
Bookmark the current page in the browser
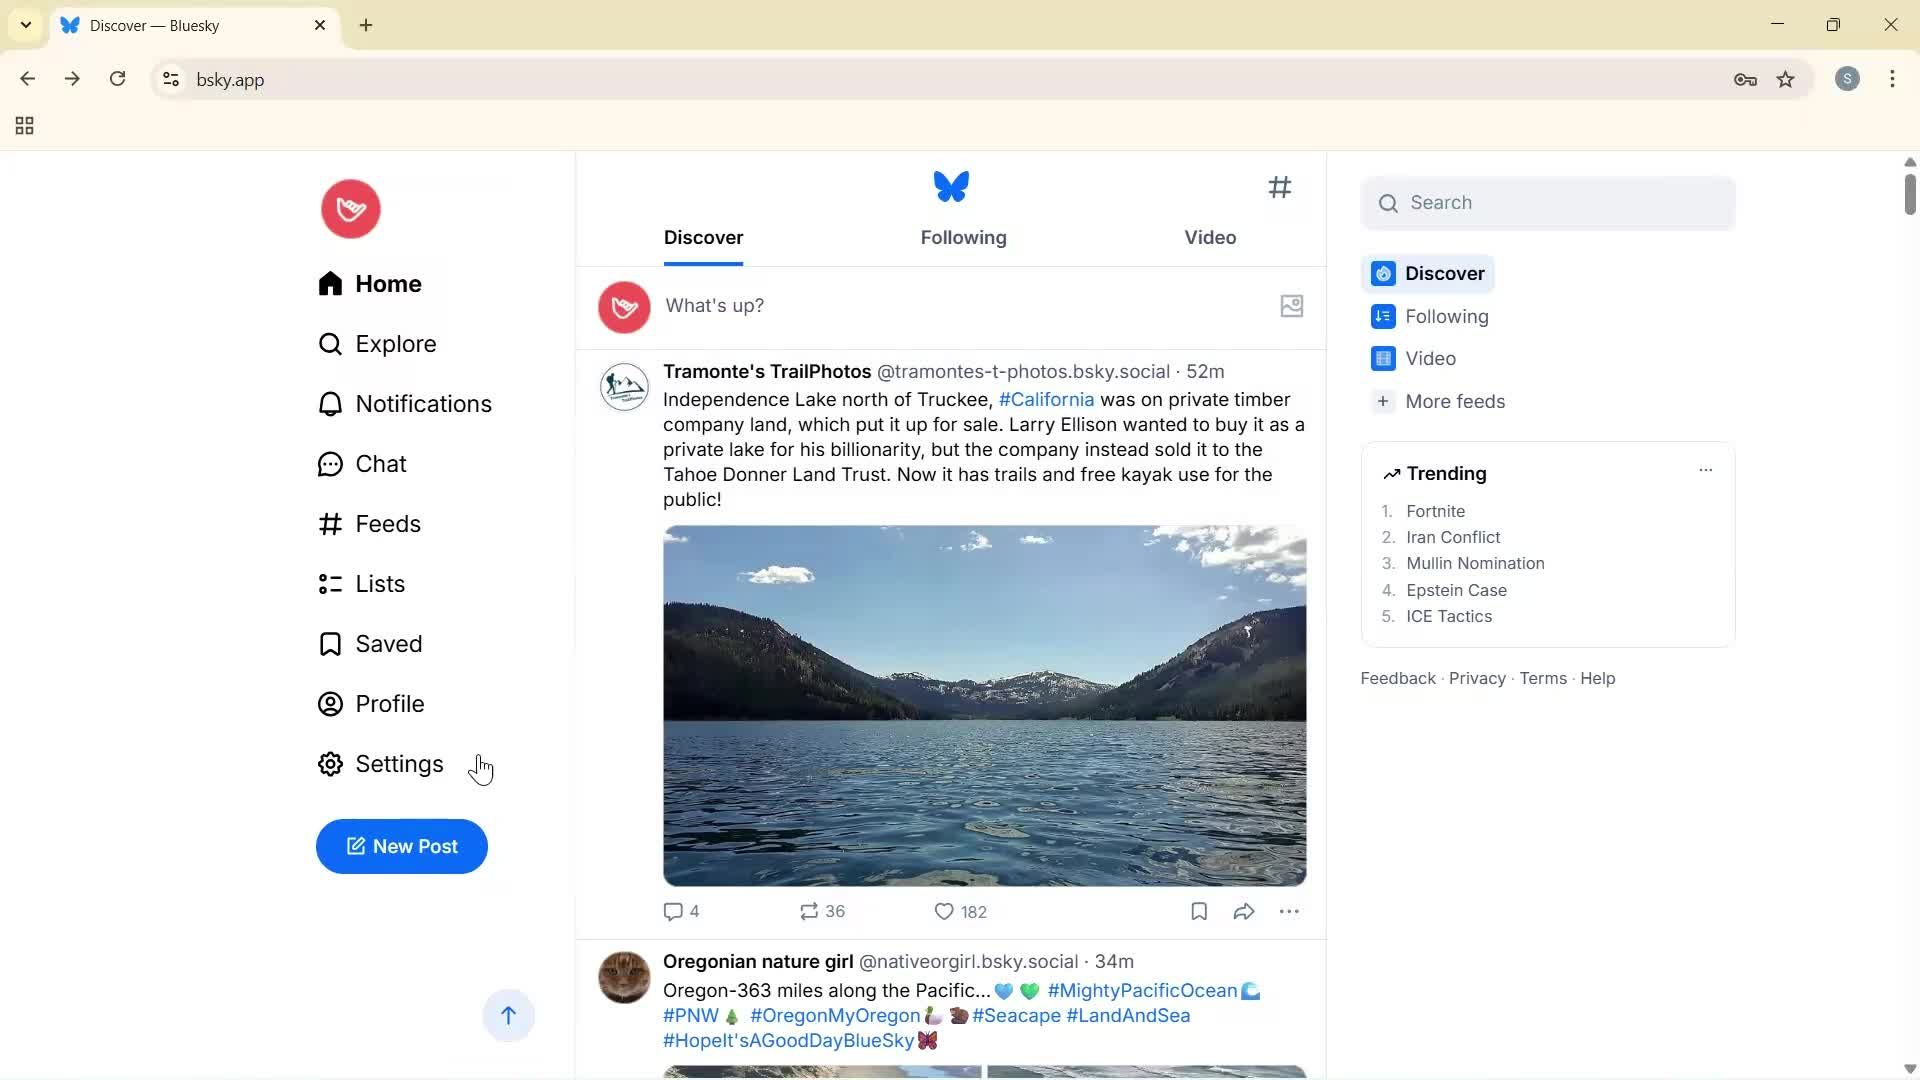coord(1786,79)
